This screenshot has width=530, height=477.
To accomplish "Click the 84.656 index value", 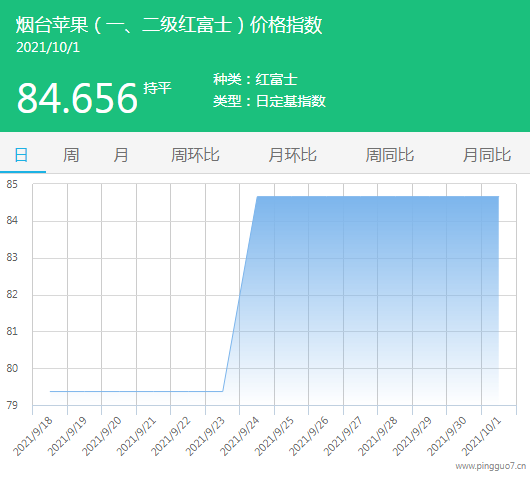I will coord(77,98).
